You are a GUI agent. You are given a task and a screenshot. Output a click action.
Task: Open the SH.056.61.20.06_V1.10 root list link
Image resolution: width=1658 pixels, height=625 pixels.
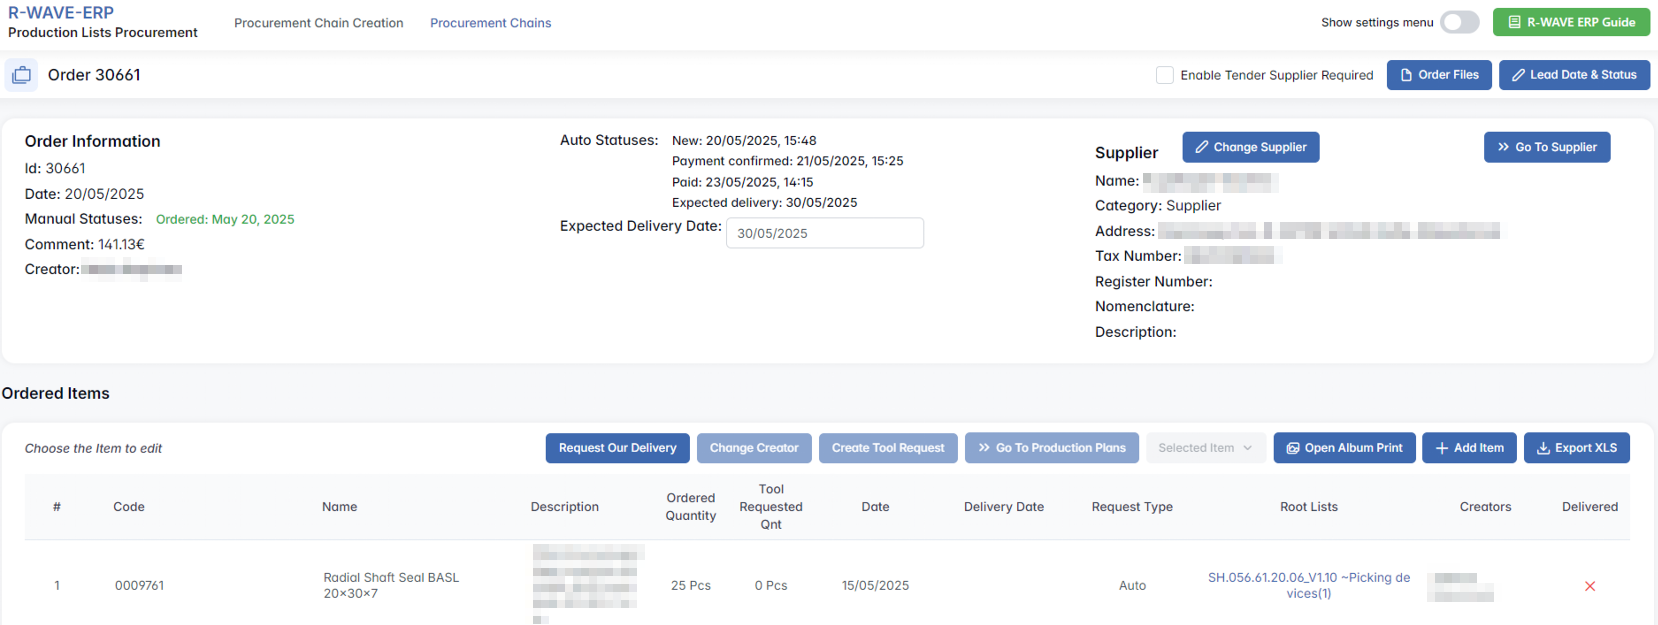[1308, 585]
